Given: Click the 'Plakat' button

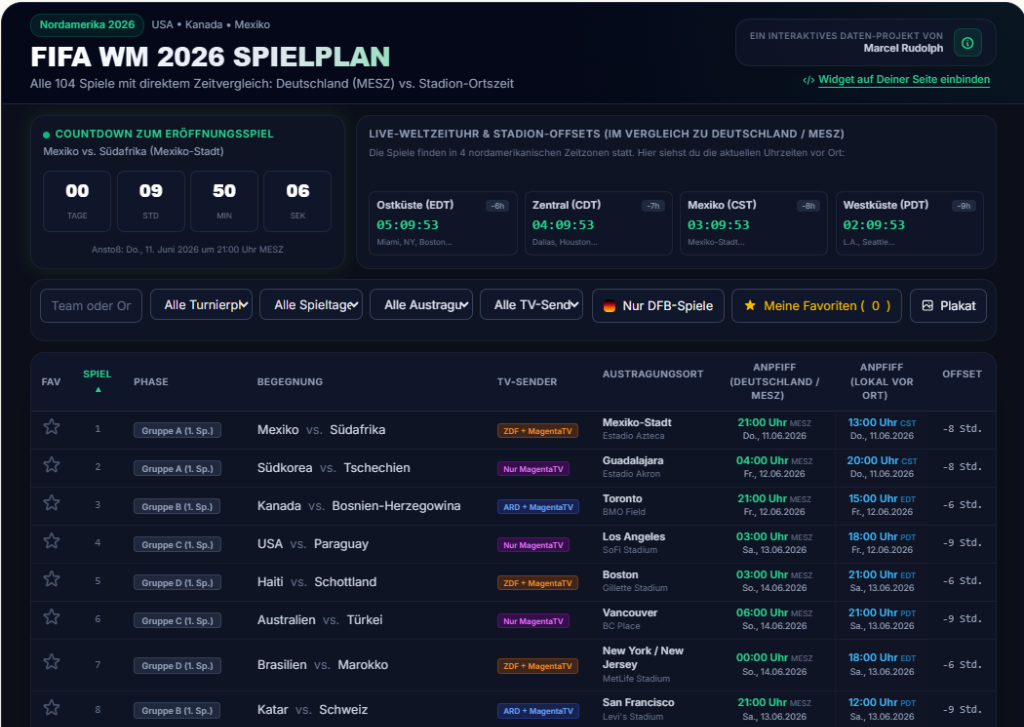Looking at the screenshot, I should pyautogui.click(x=948, y=306).
